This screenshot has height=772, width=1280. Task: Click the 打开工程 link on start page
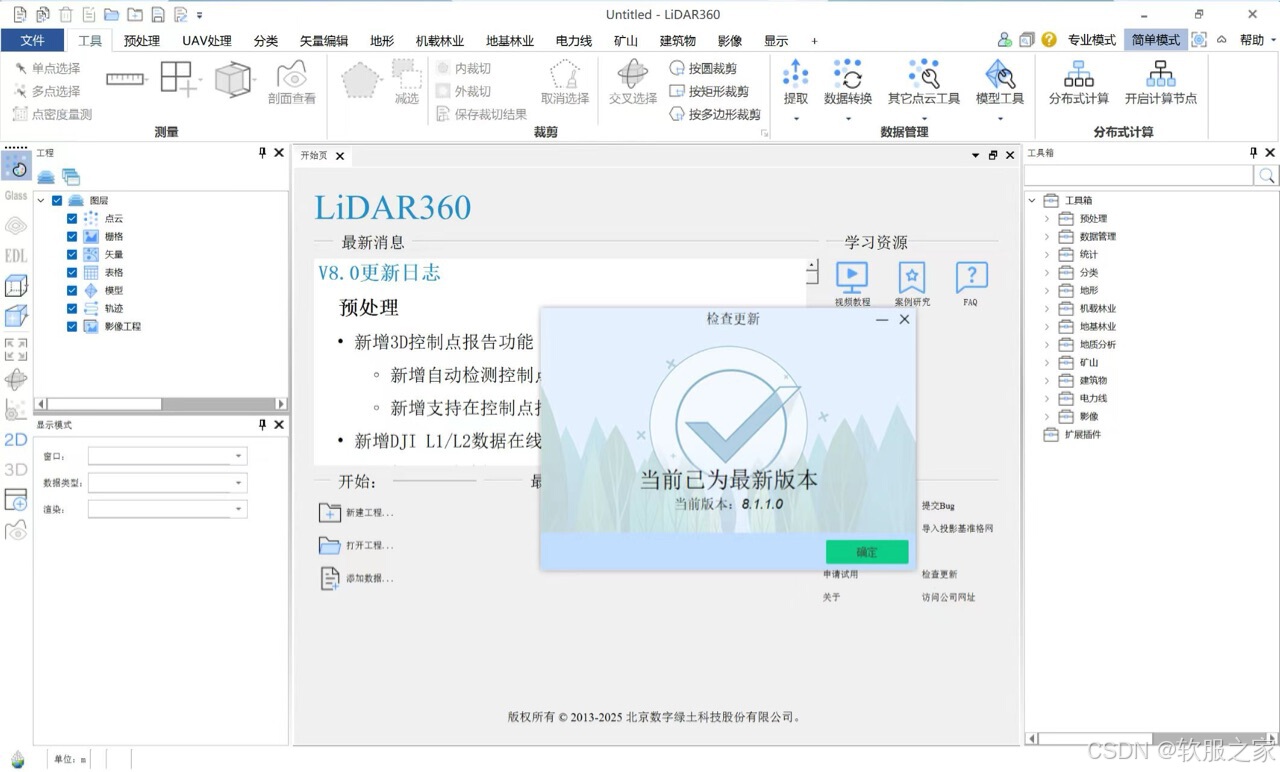click(357, 546)
